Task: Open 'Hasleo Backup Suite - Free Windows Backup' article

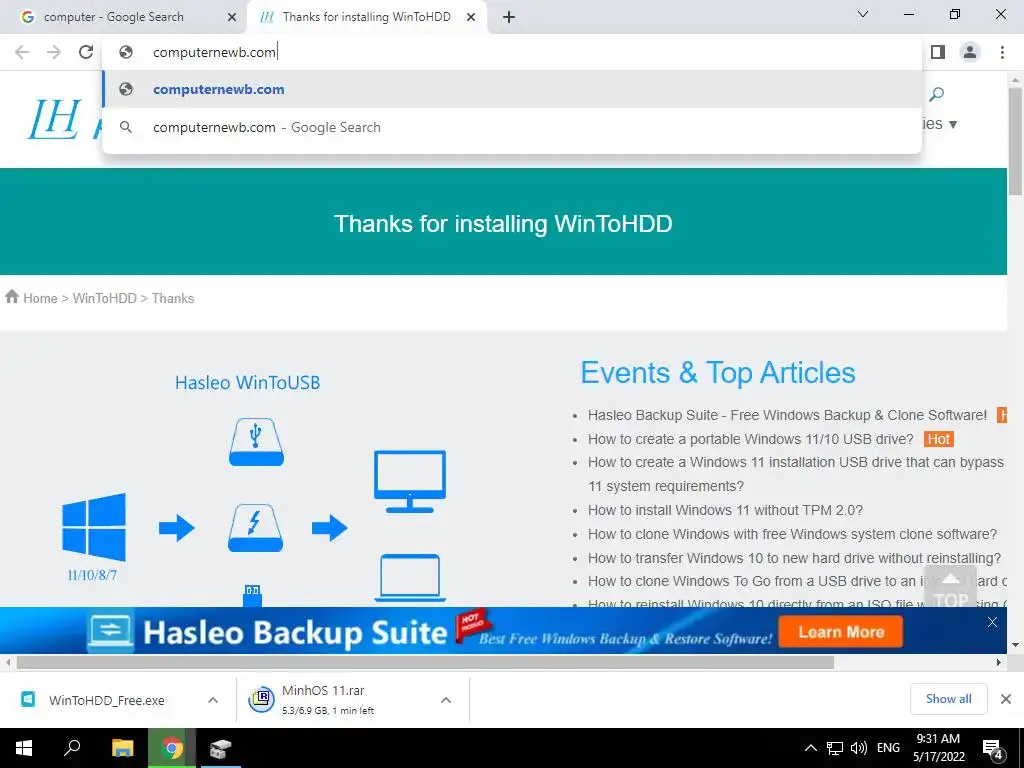Action: click(787, 415)
